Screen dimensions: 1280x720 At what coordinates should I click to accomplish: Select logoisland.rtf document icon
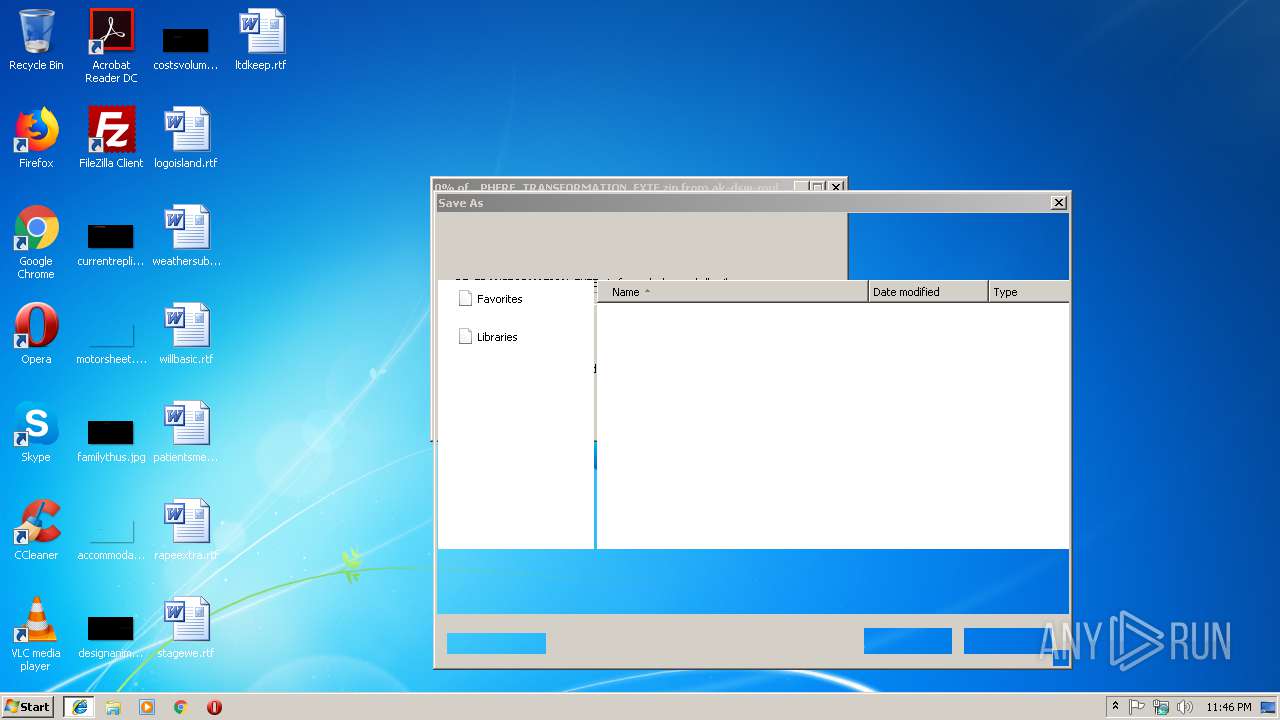[x=186, y=138]
